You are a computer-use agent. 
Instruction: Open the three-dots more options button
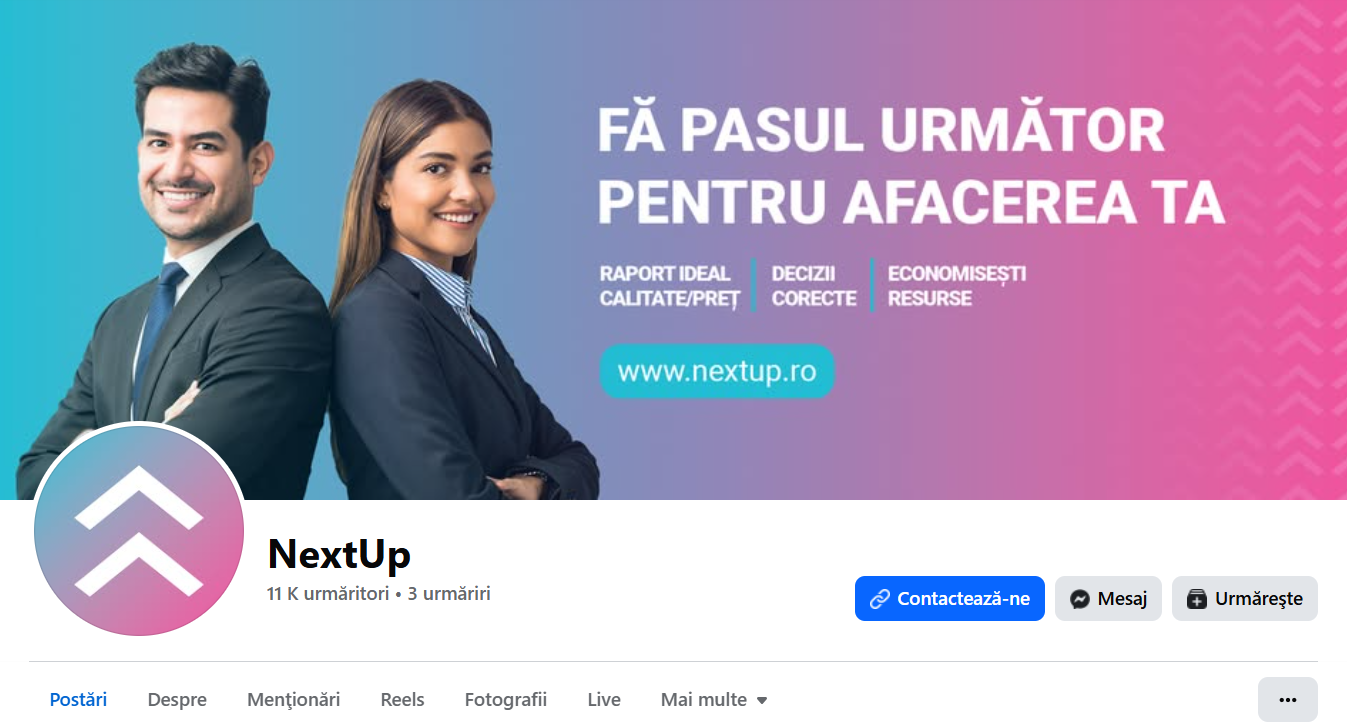pos(1287,700)
